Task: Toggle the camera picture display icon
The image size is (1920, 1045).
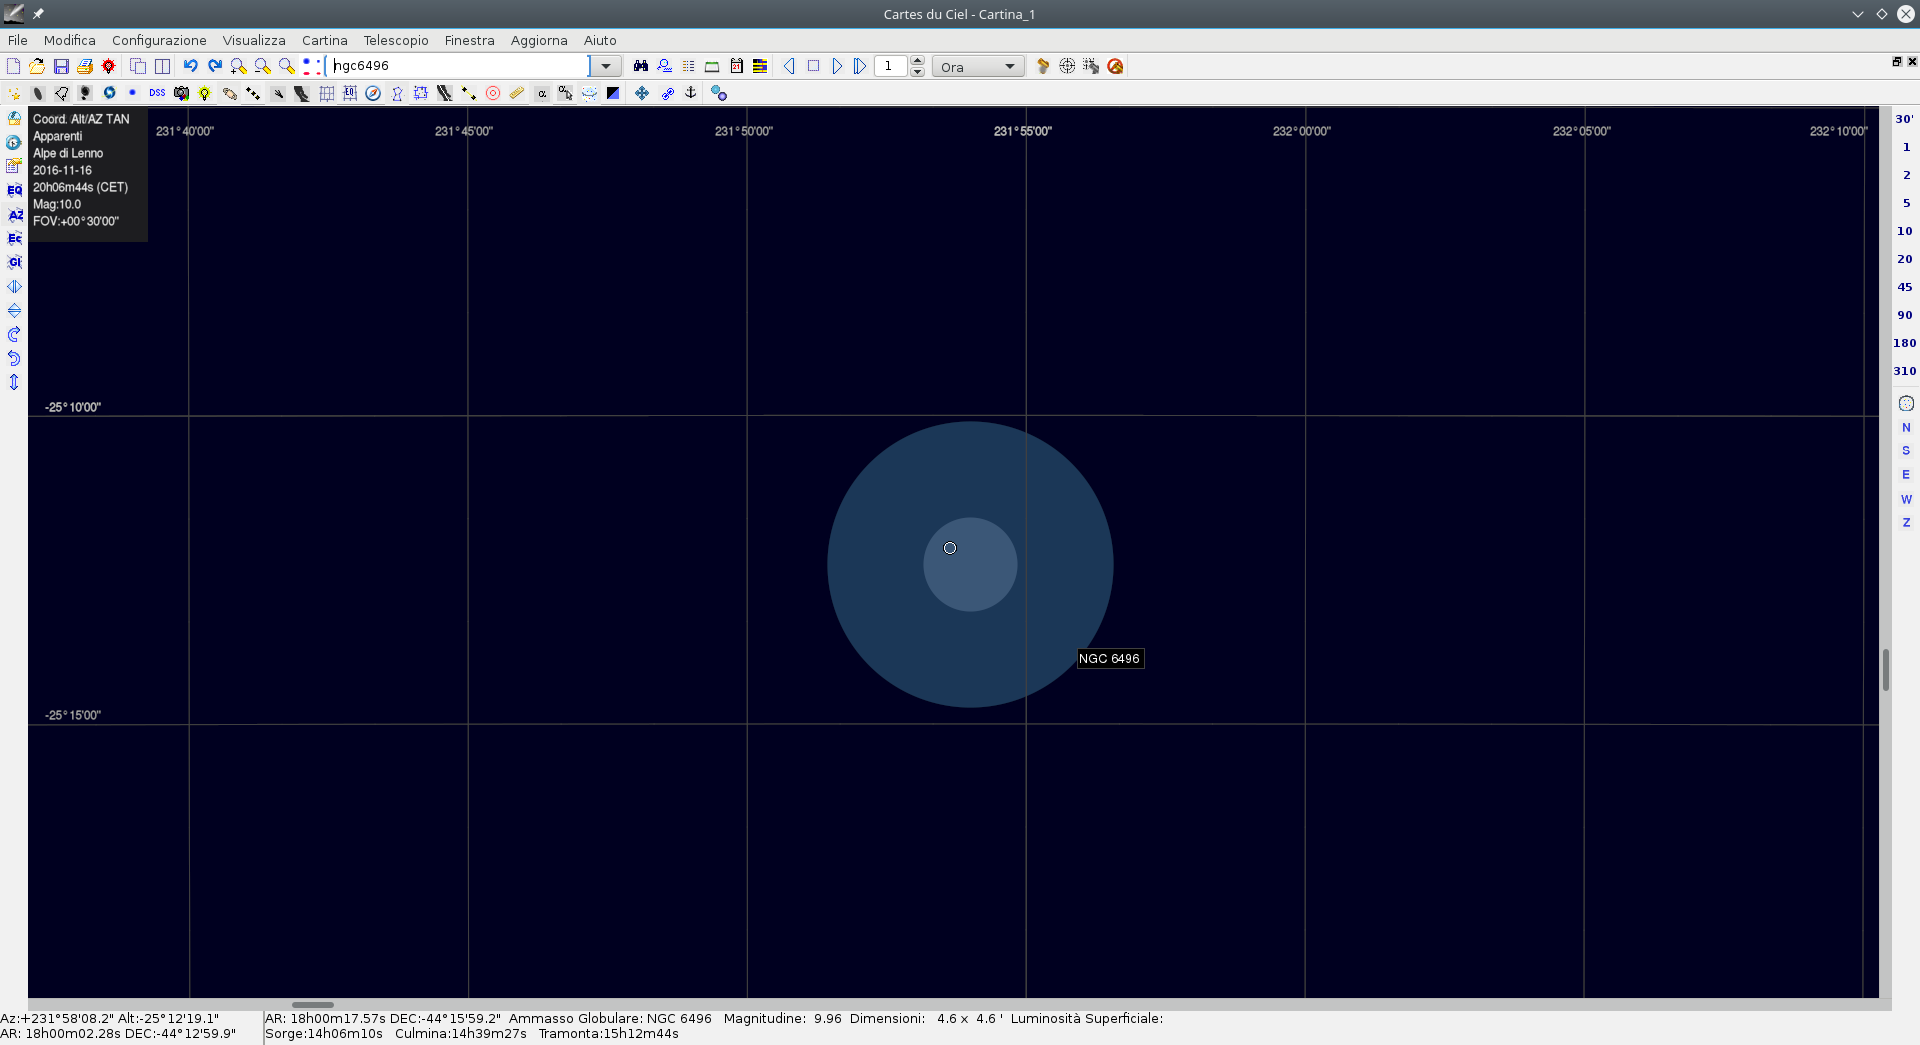Action: tap(181, 93)
